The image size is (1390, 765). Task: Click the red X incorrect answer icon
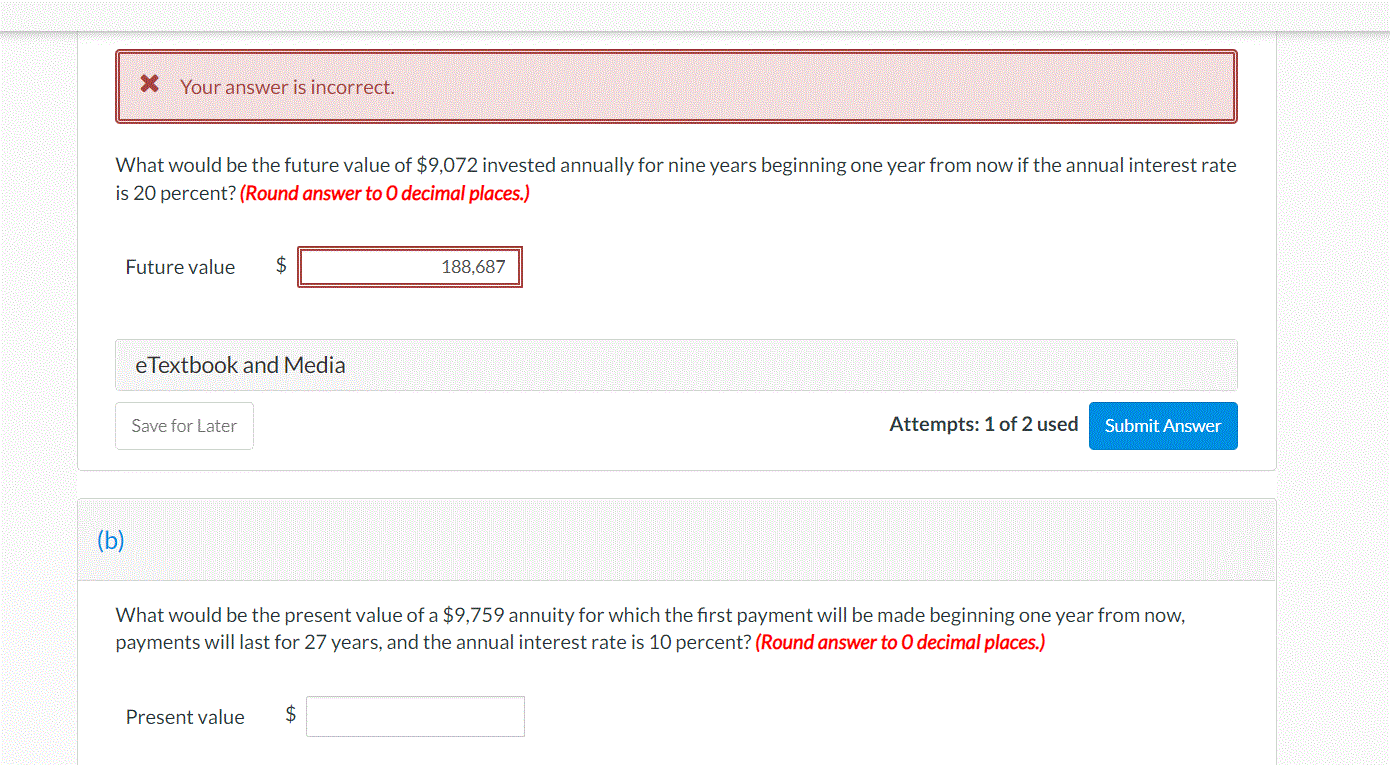click(x=150, y=84)
